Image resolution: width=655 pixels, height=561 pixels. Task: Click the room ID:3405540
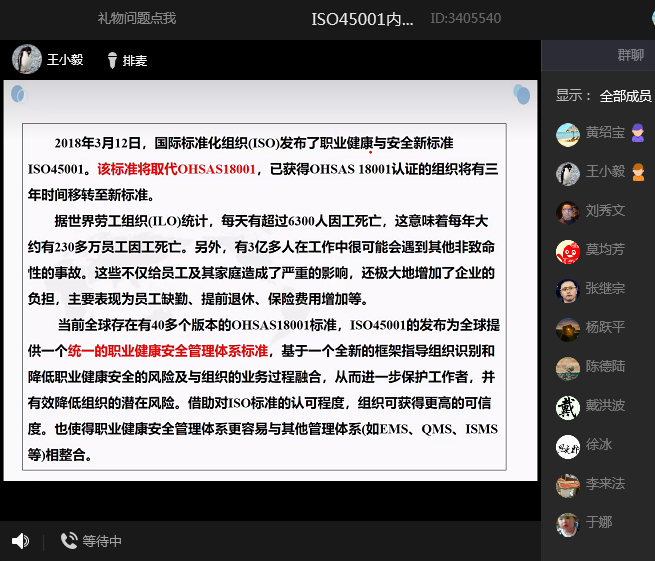click(x=466, y=18)
